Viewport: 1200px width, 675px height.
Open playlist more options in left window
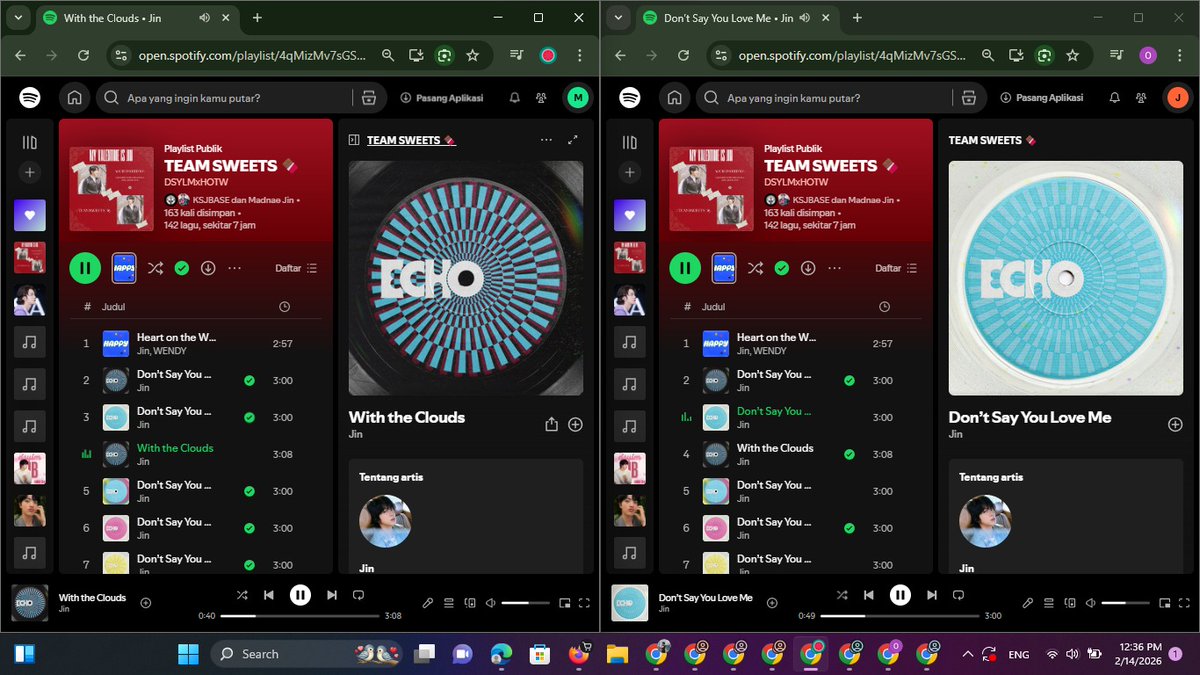tap(235, 268)
